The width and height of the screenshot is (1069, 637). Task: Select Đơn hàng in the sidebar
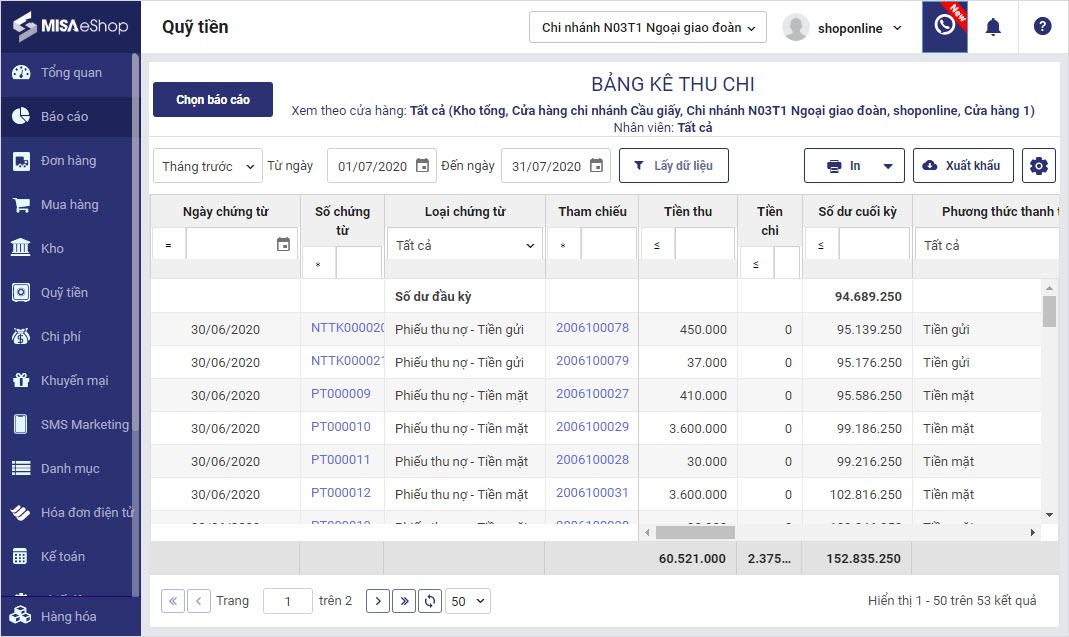click(x=68, y=161)
